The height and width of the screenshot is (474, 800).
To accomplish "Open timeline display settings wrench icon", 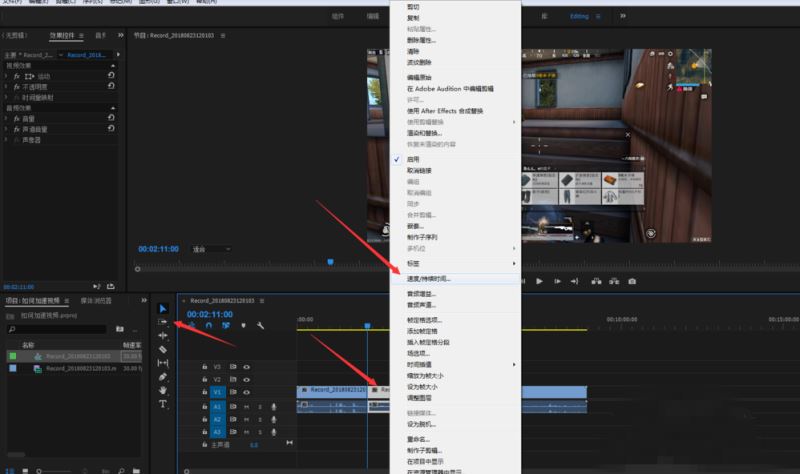I will (260, 326).
